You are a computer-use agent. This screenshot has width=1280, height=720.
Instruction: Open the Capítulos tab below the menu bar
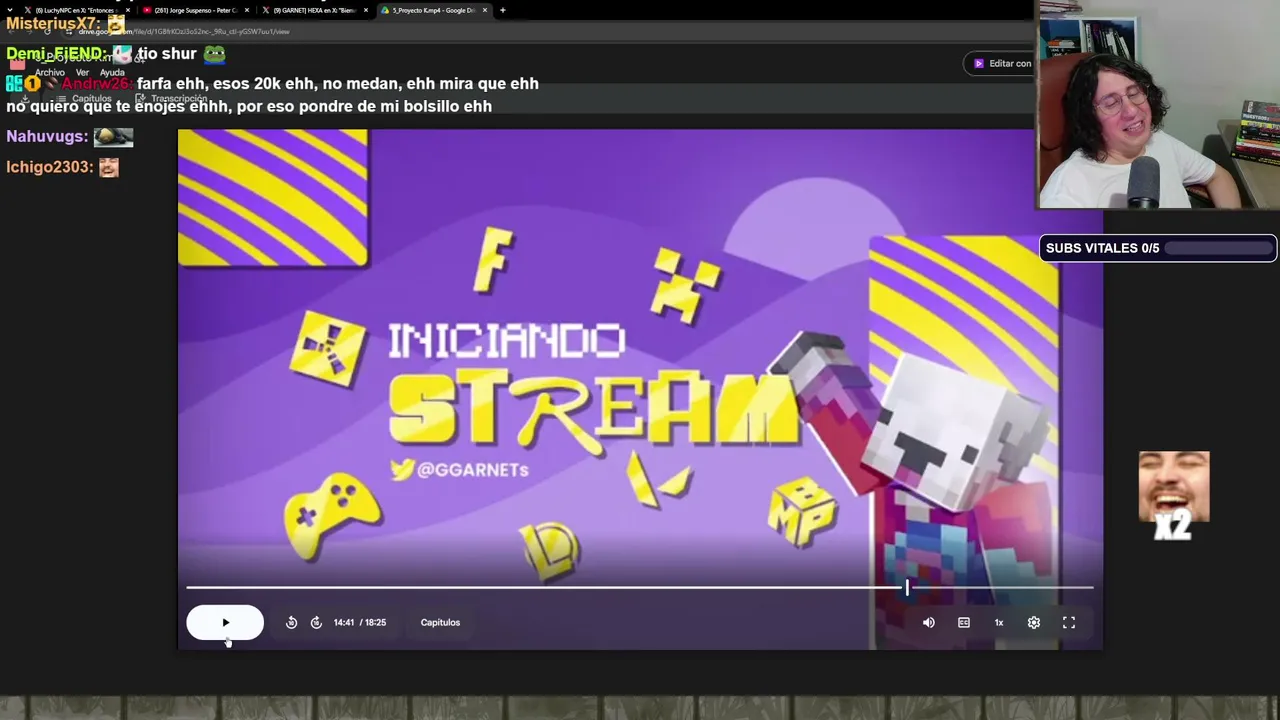[86, 99]
